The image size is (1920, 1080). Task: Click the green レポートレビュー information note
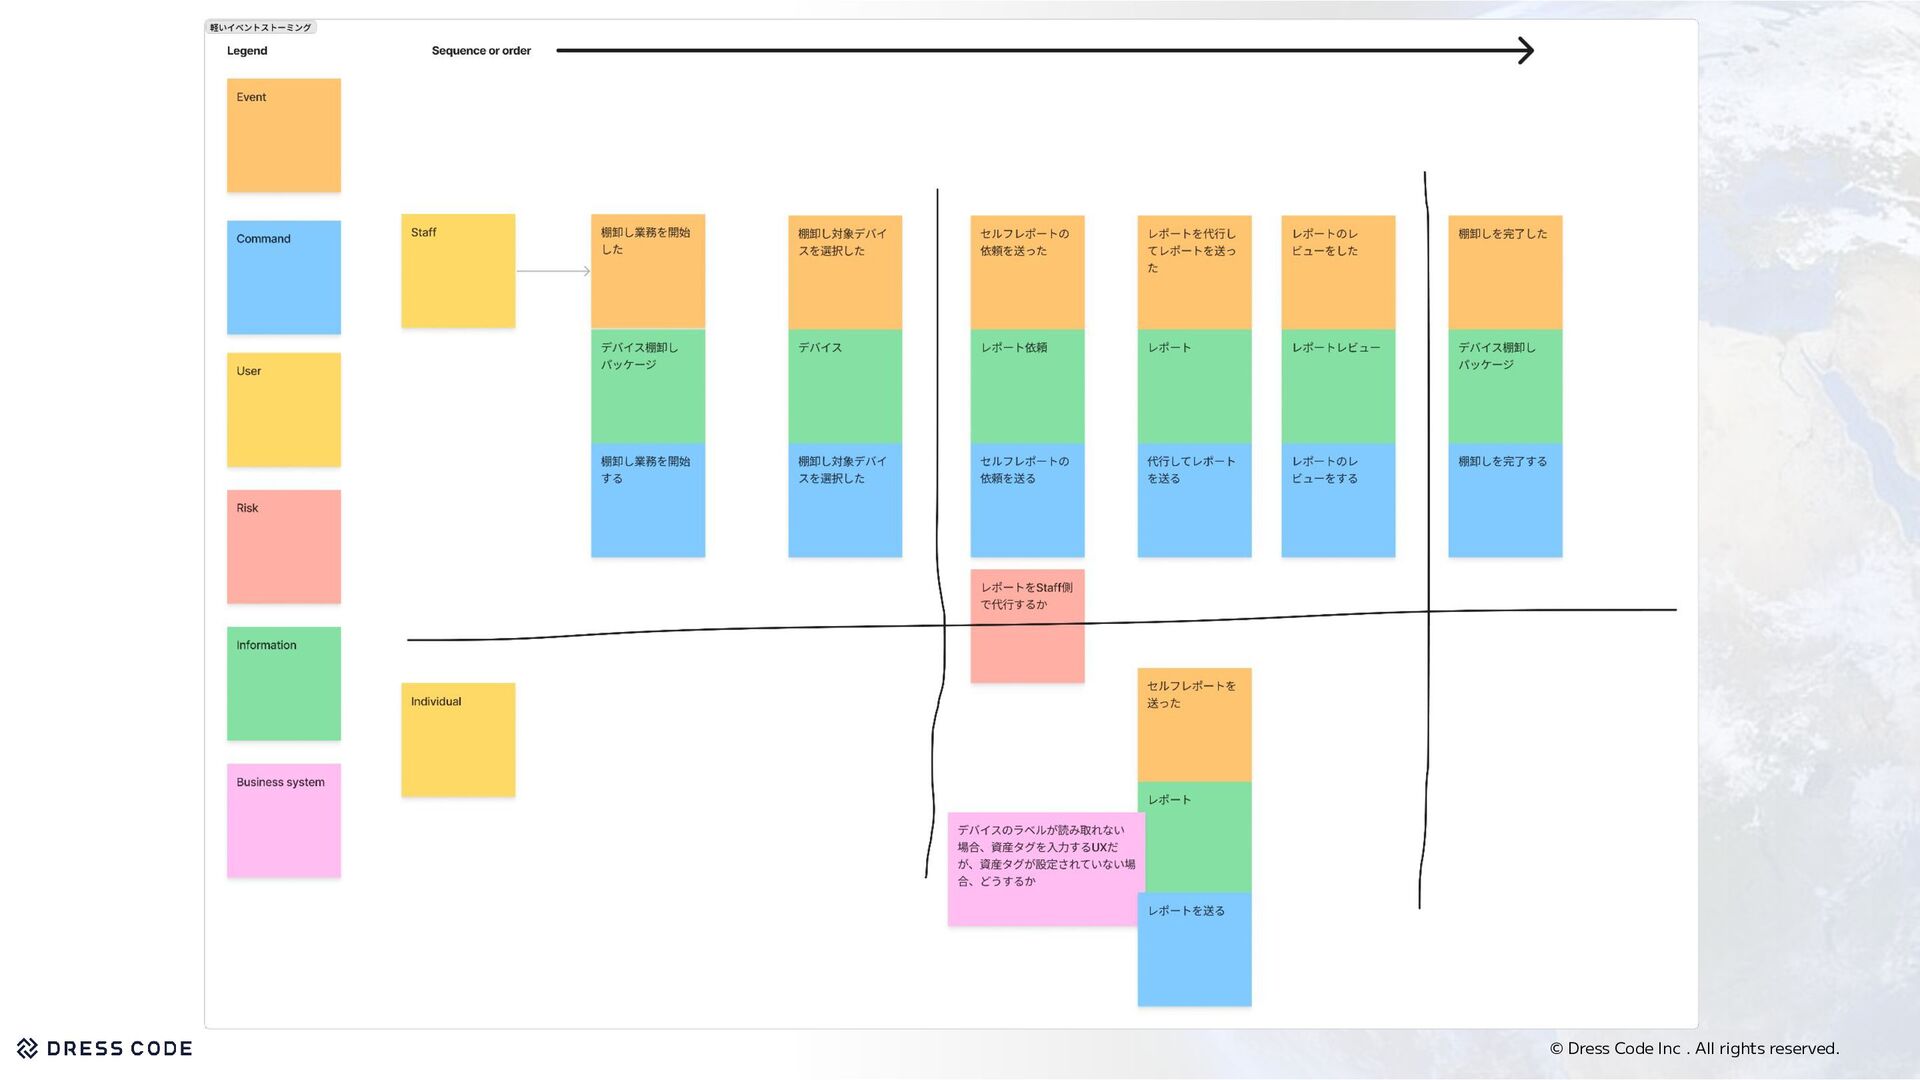(1337, 386)
